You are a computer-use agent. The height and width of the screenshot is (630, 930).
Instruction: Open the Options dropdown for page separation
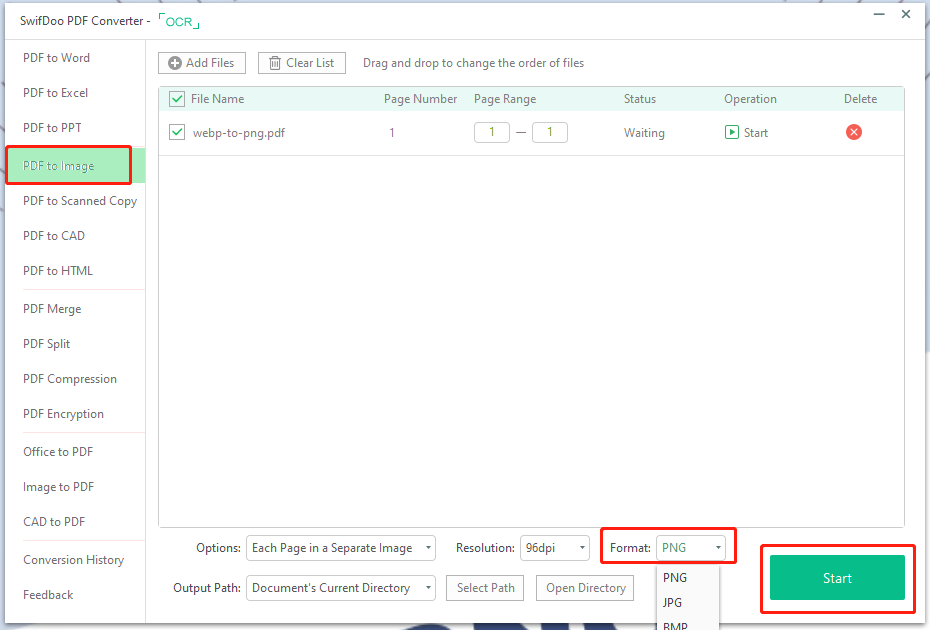click(x=340, y=548)
